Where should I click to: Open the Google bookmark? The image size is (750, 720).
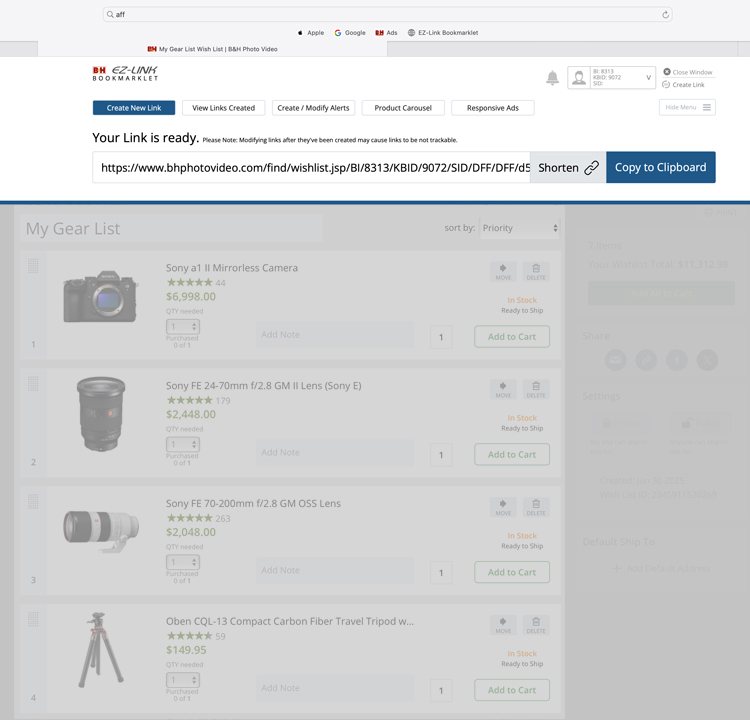pyautogui.click(x=350, y=33)
